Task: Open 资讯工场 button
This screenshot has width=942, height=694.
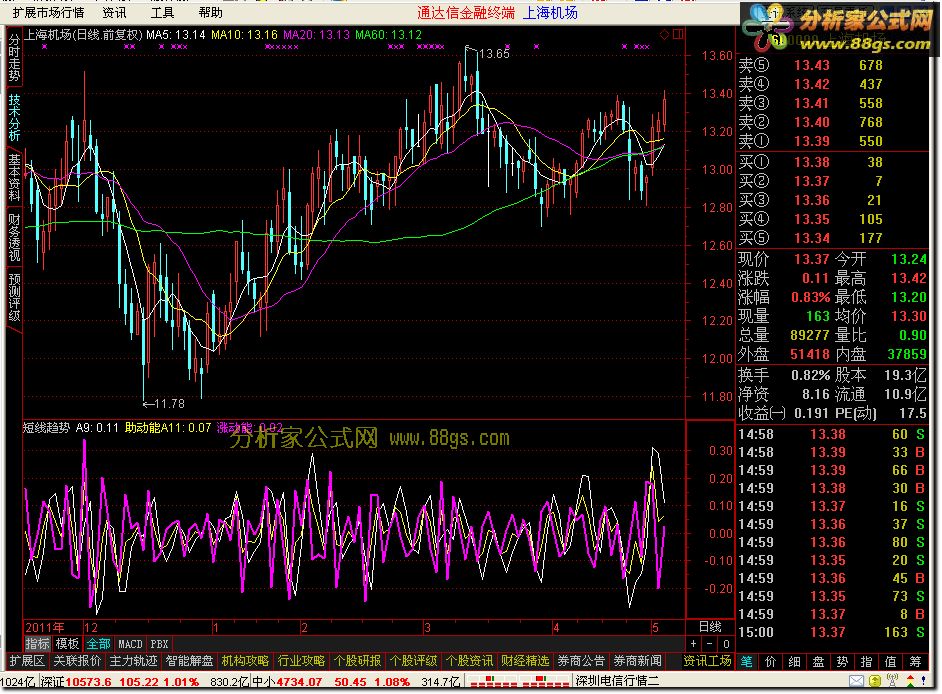Action: (x=707, y=661)
